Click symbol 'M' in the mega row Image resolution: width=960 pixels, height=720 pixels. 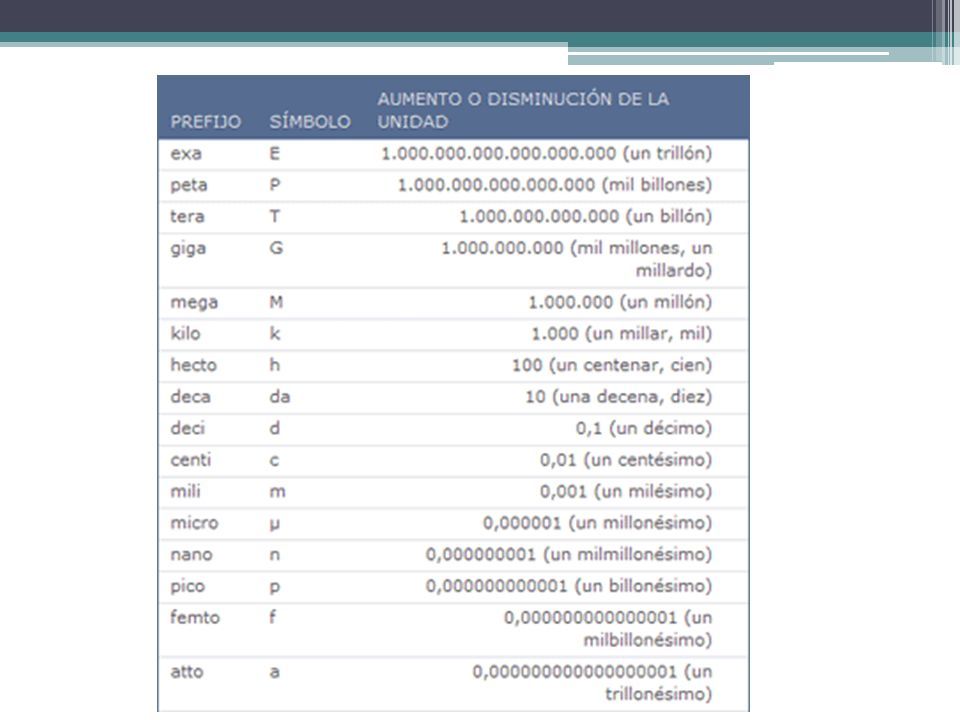[x=276, y=302]
